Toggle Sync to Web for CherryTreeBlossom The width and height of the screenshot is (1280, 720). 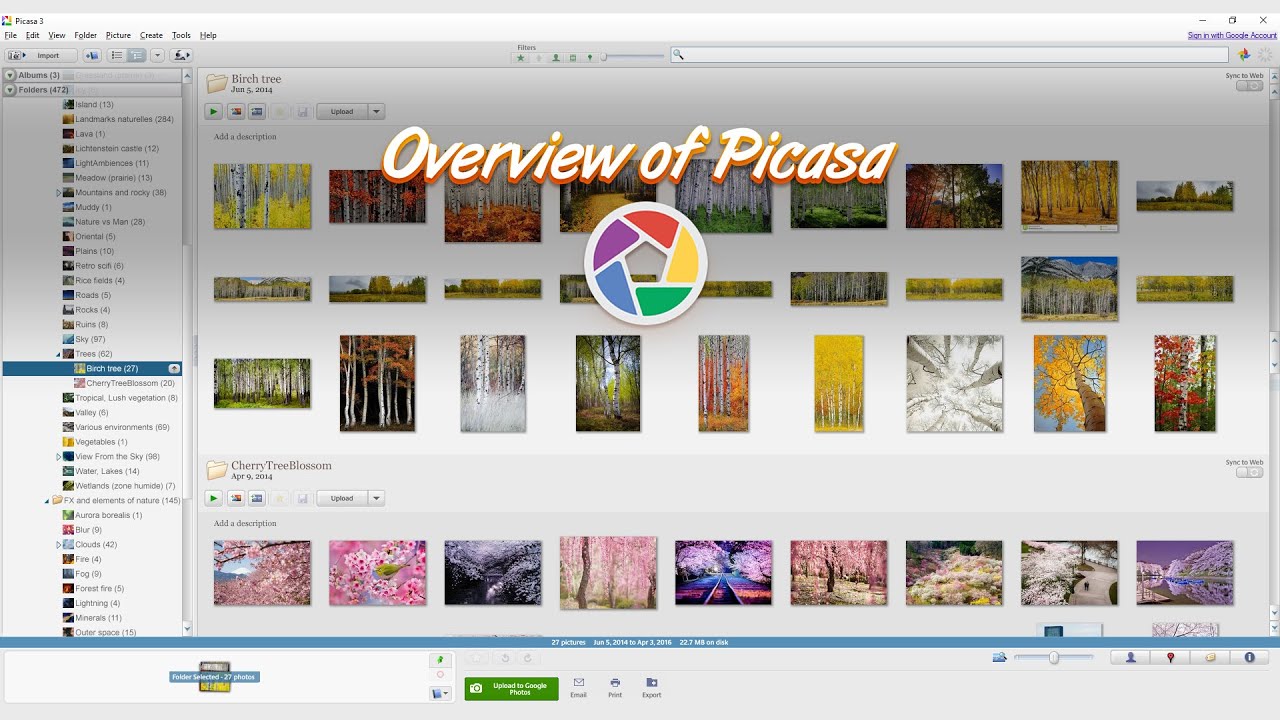point(1249,472)
